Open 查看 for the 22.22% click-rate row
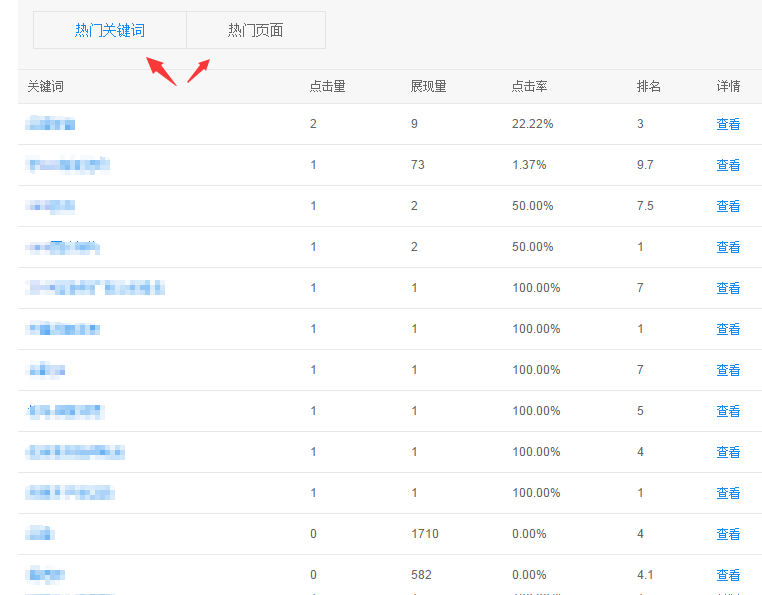The image size is (762, 595). pyautogui.click(x=728, y=124)
